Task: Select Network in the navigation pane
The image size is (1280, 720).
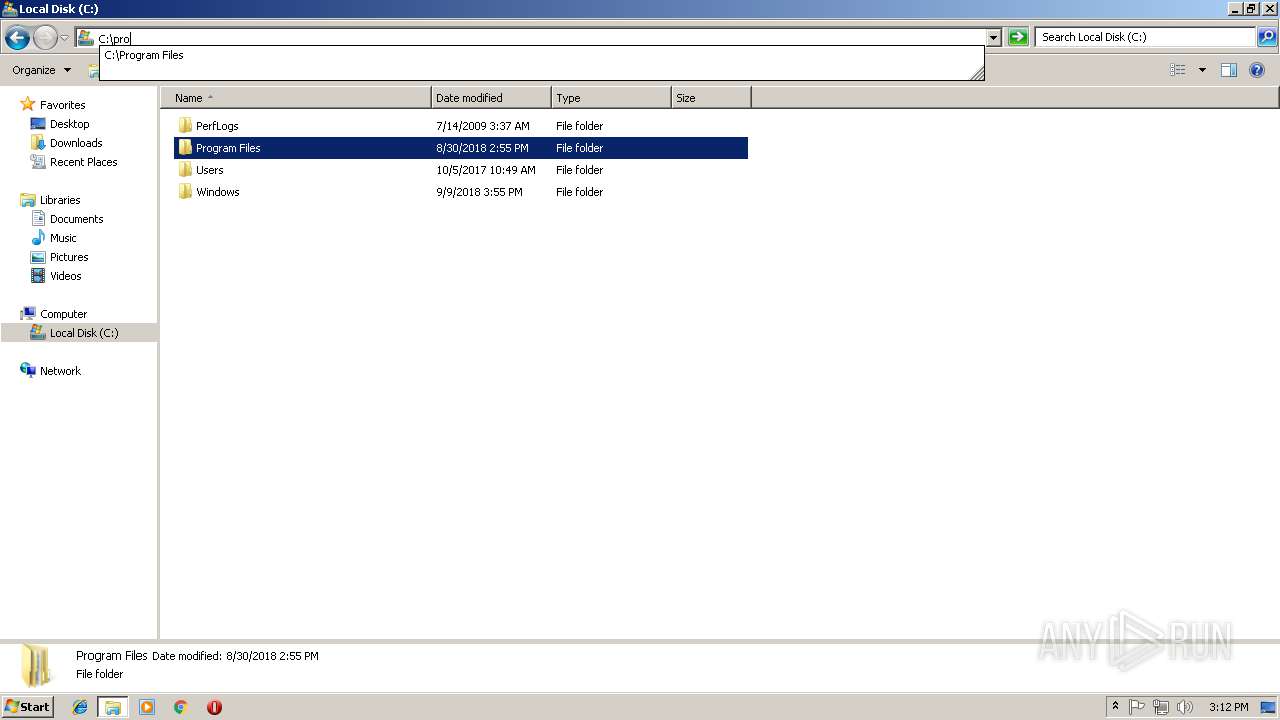Action: [x=60, y=371]
